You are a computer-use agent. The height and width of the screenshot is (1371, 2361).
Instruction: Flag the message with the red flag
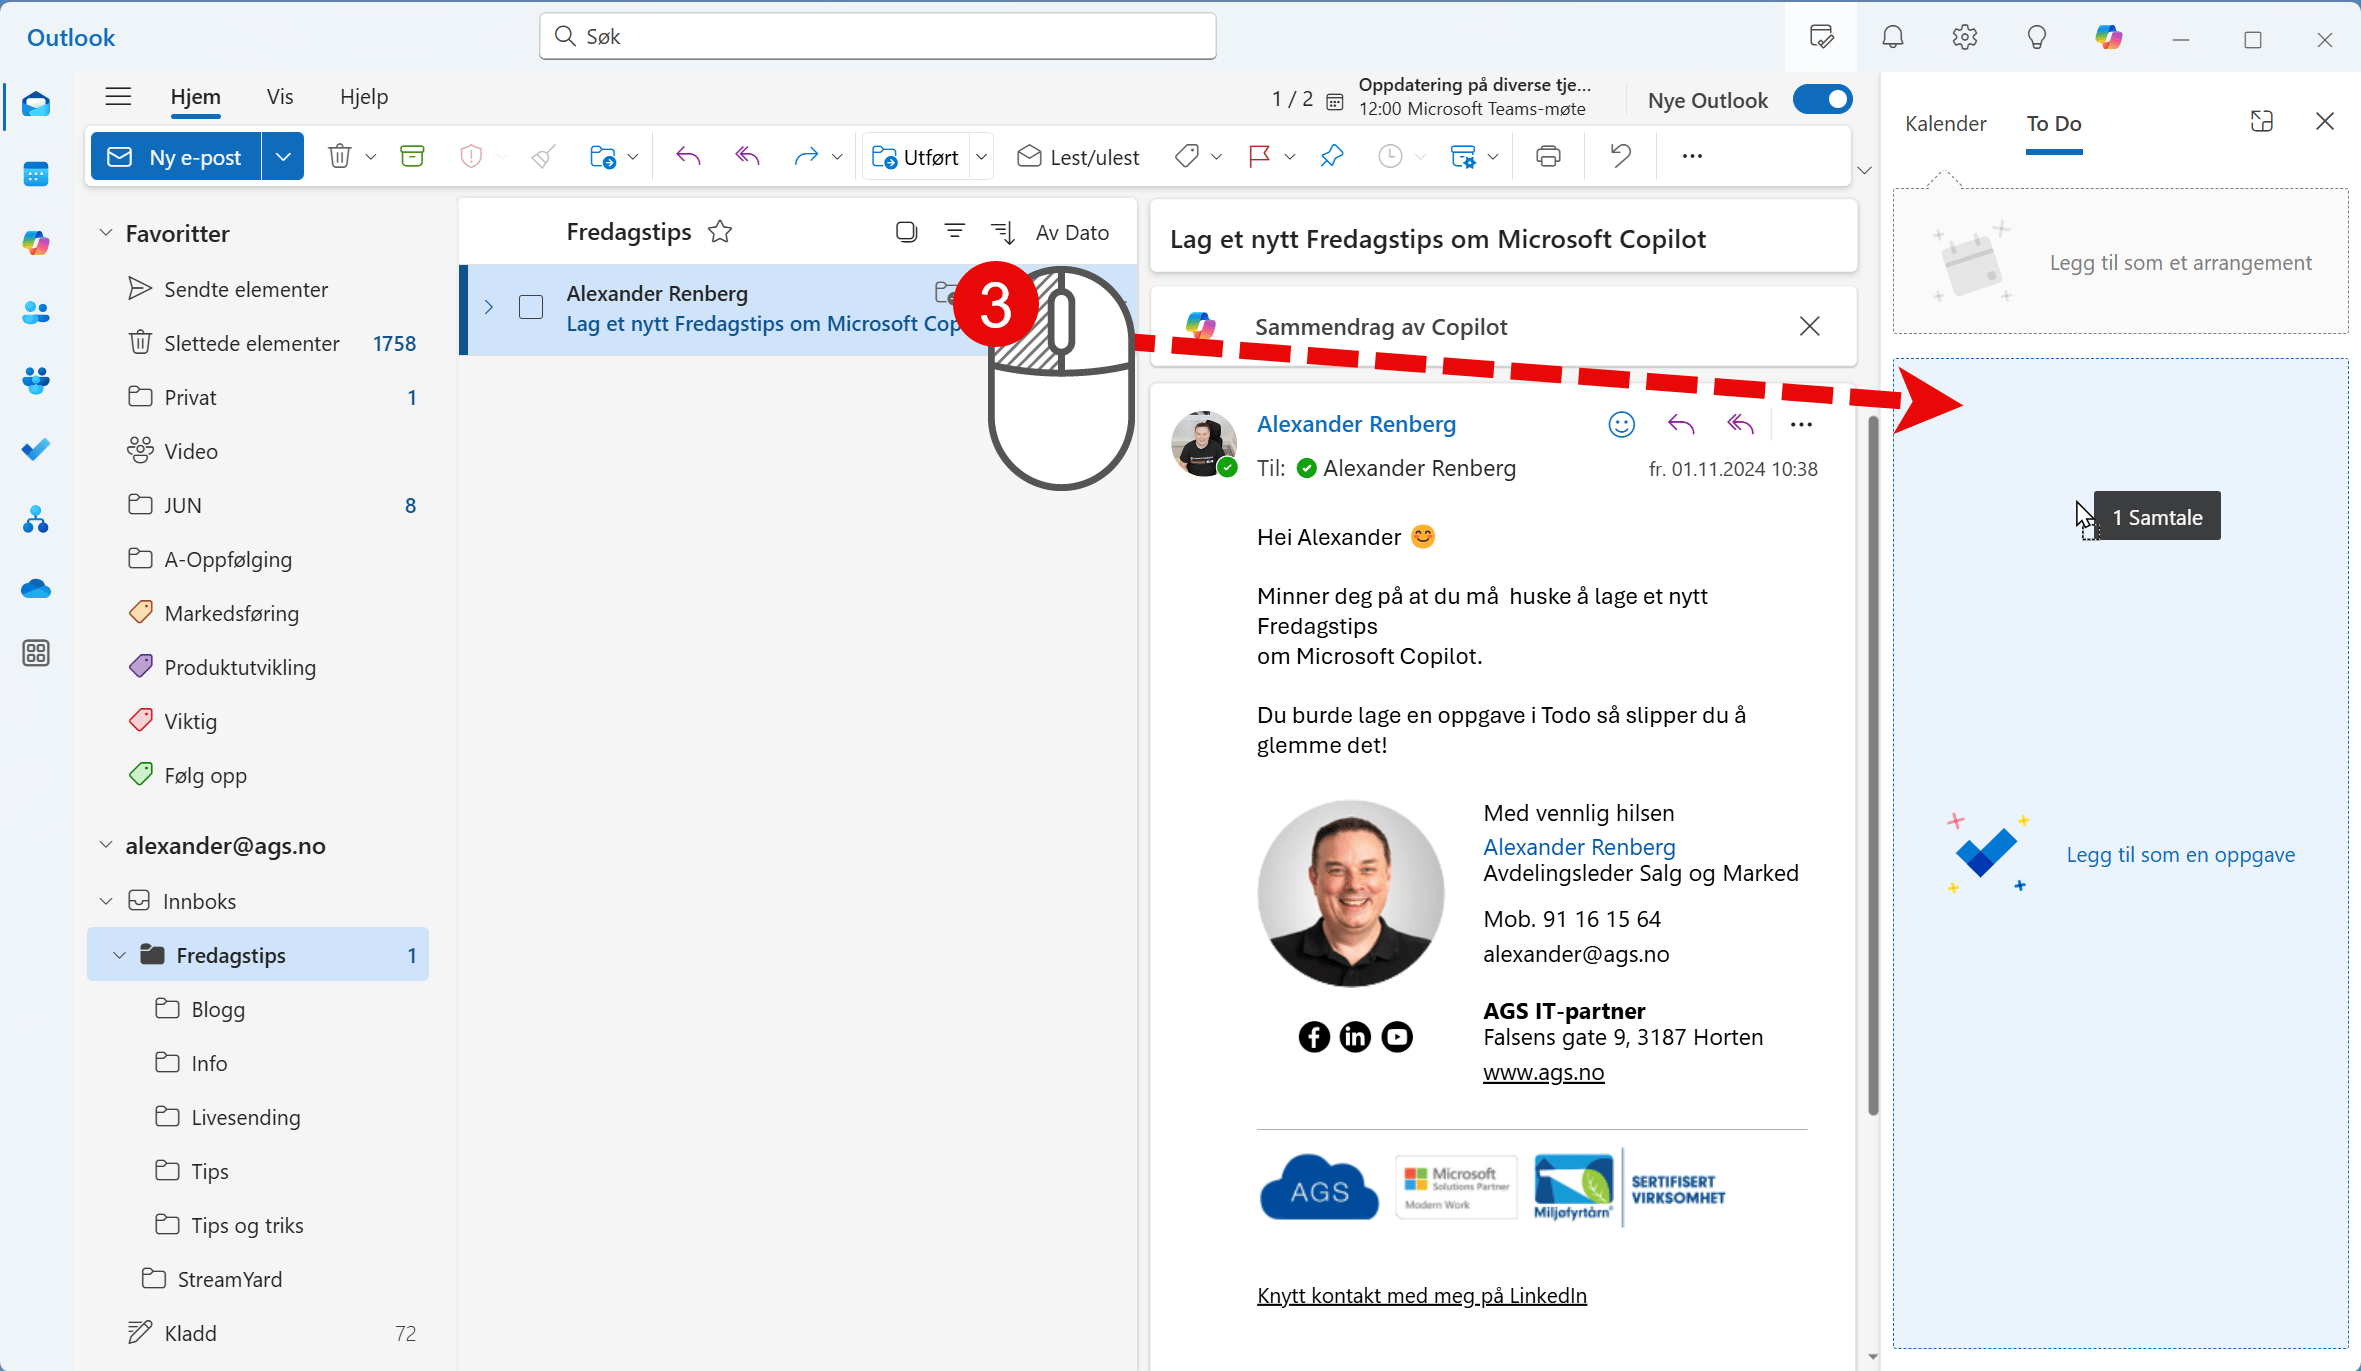click(1259, 156)
